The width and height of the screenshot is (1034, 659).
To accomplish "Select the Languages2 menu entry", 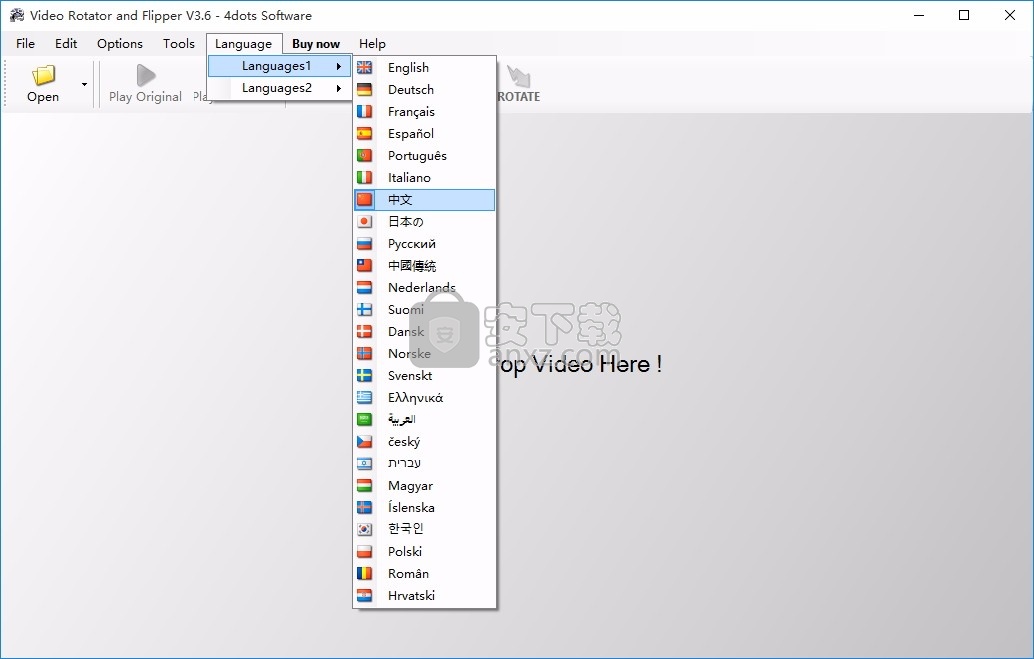I will click(x=280, y=88).
